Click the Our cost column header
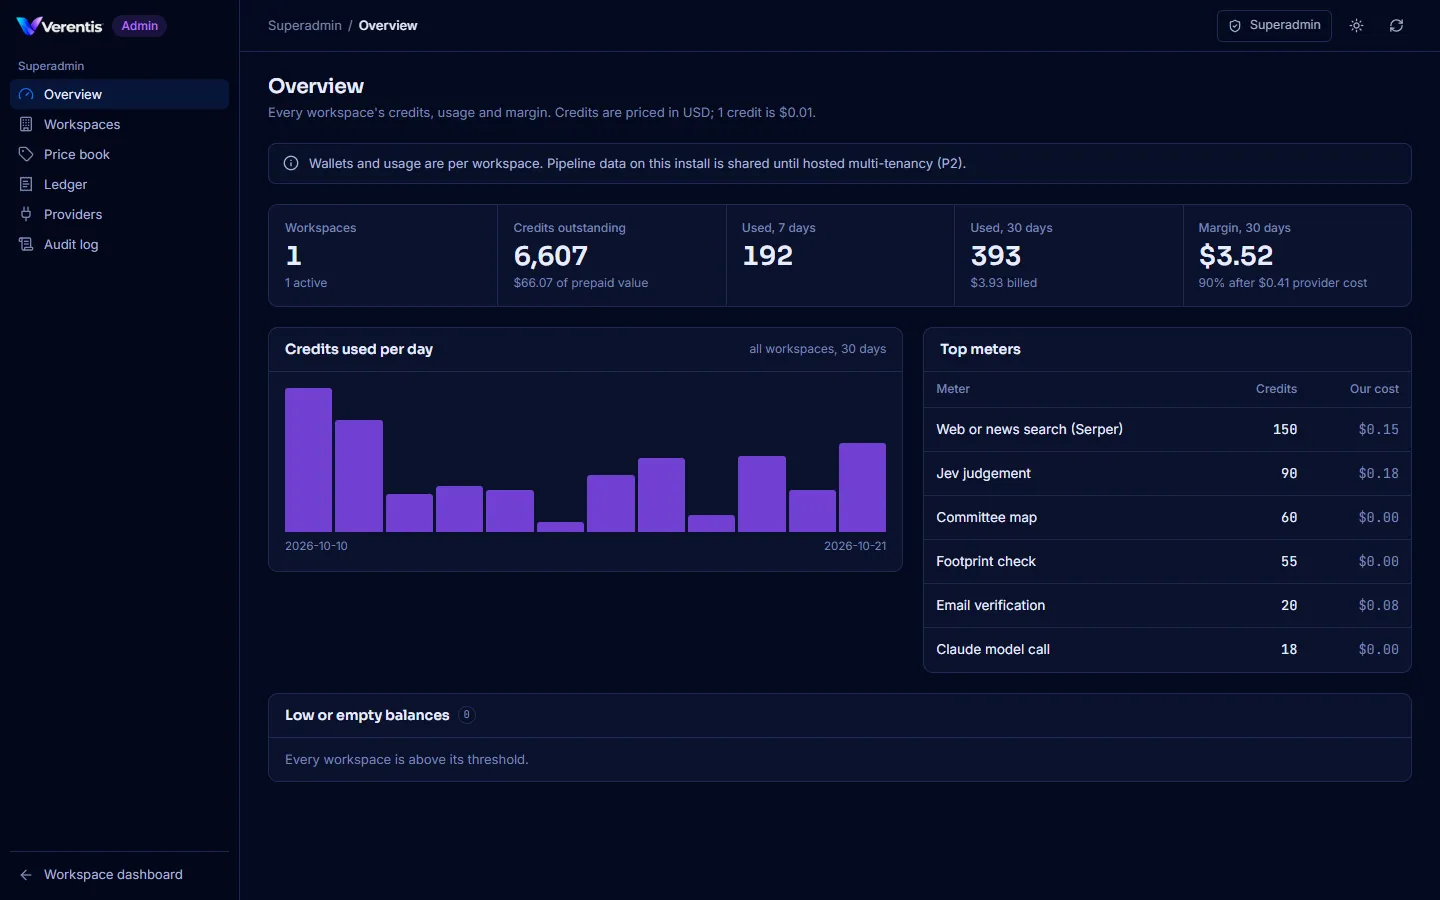Screen dimensions: 1440x900 (x=1374, y=389)
